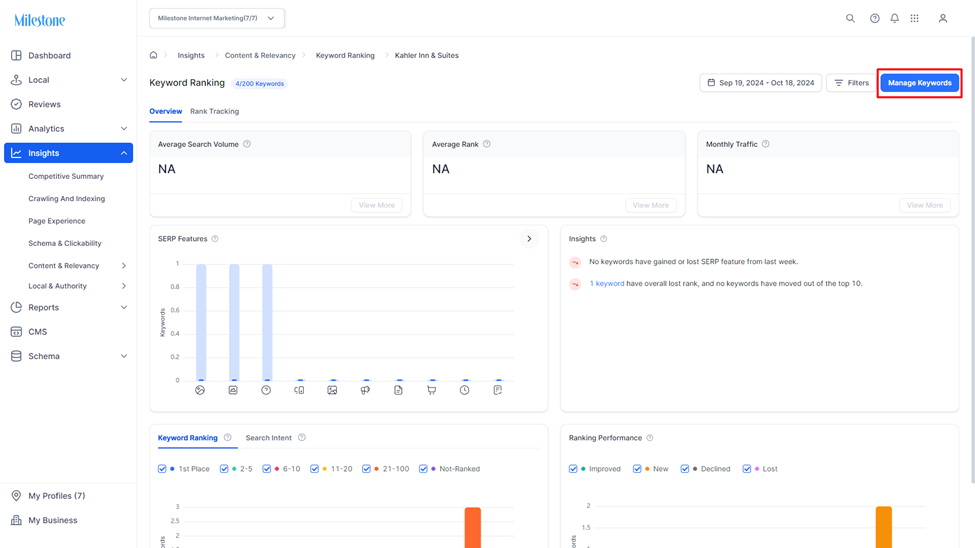Uncheck the 1st Place checkbox

pos(162,469)
